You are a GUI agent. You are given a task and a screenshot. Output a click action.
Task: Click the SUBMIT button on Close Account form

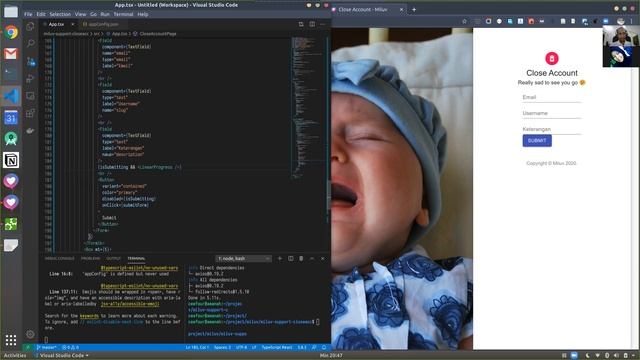pyautogui.click(x=537, y=141)
